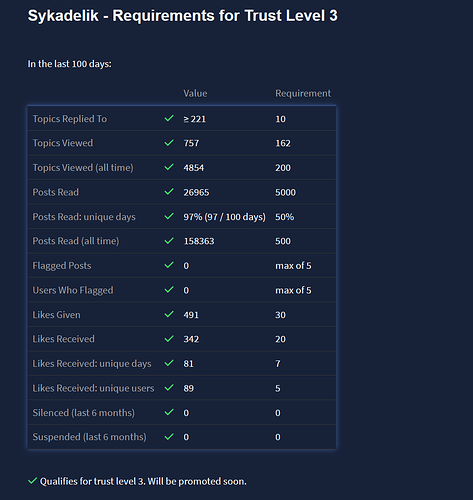Viewport: 473px width, 500px height.
Task: Click the check for Posts Read: unique days
Action: point(169,216)
